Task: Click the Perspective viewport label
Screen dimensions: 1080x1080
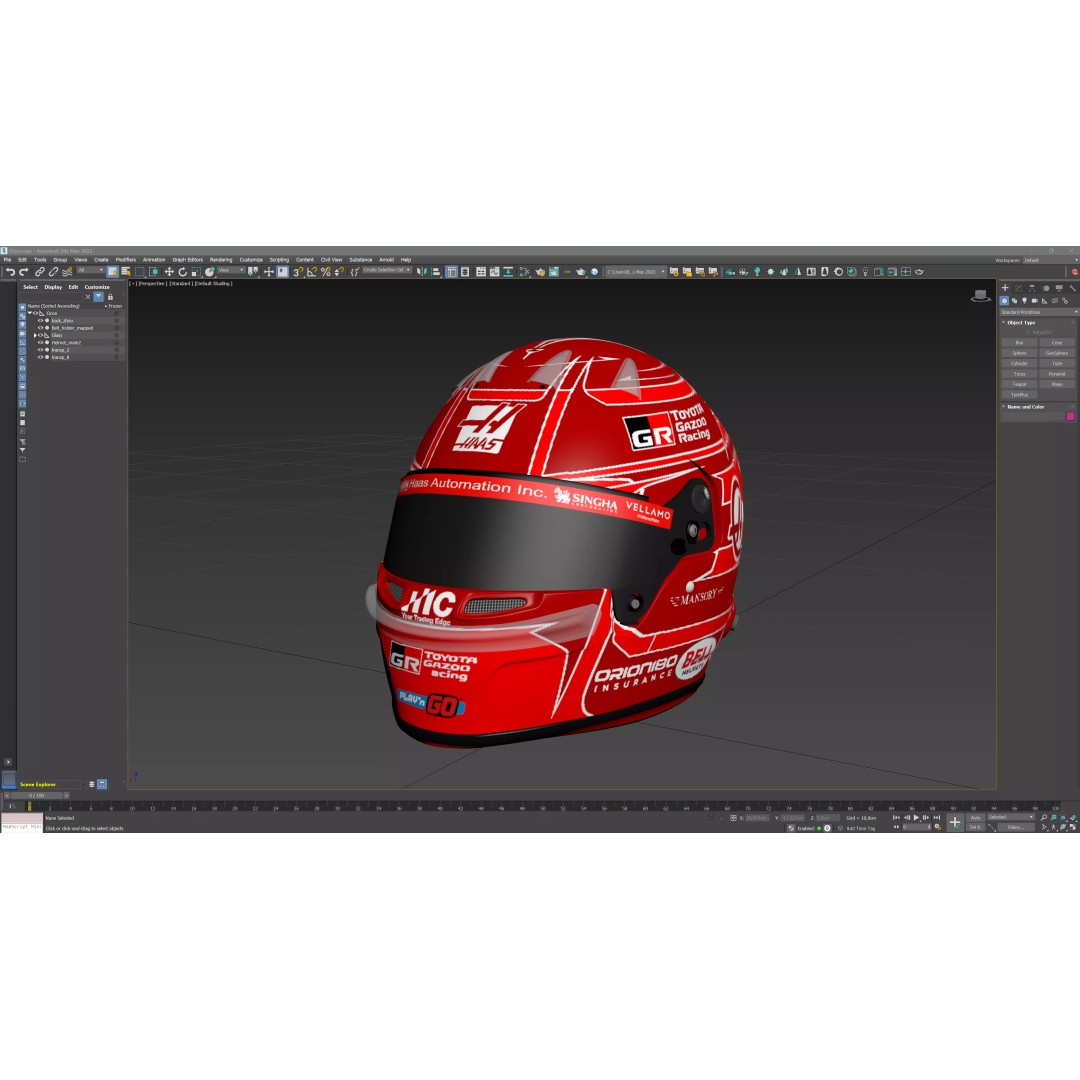Action: [x=152, y=284]
